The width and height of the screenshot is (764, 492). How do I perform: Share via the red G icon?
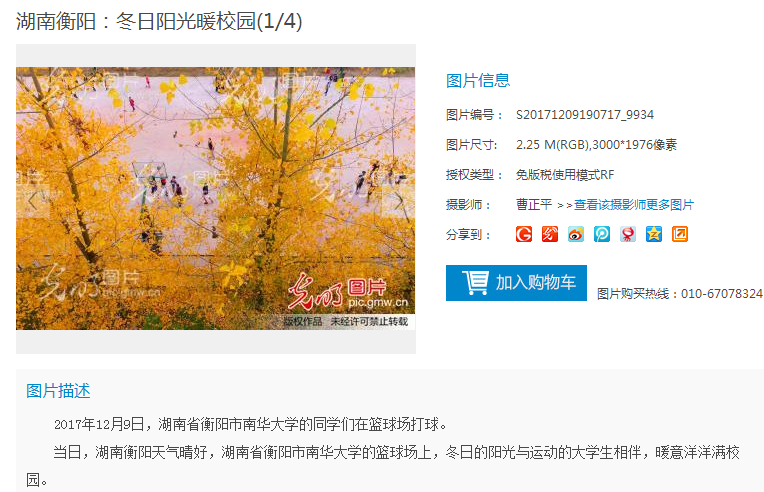pyautogui.click(x=524, y=234)
